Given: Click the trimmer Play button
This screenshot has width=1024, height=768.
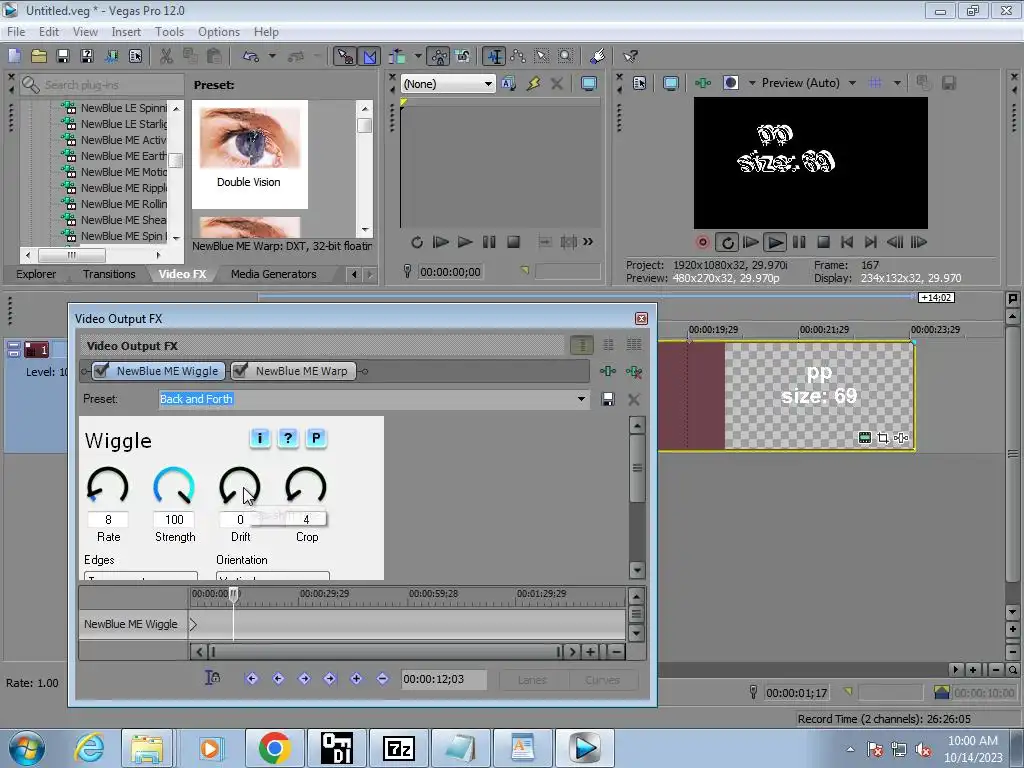Looking at the screenshot, I should click(464, 242).
